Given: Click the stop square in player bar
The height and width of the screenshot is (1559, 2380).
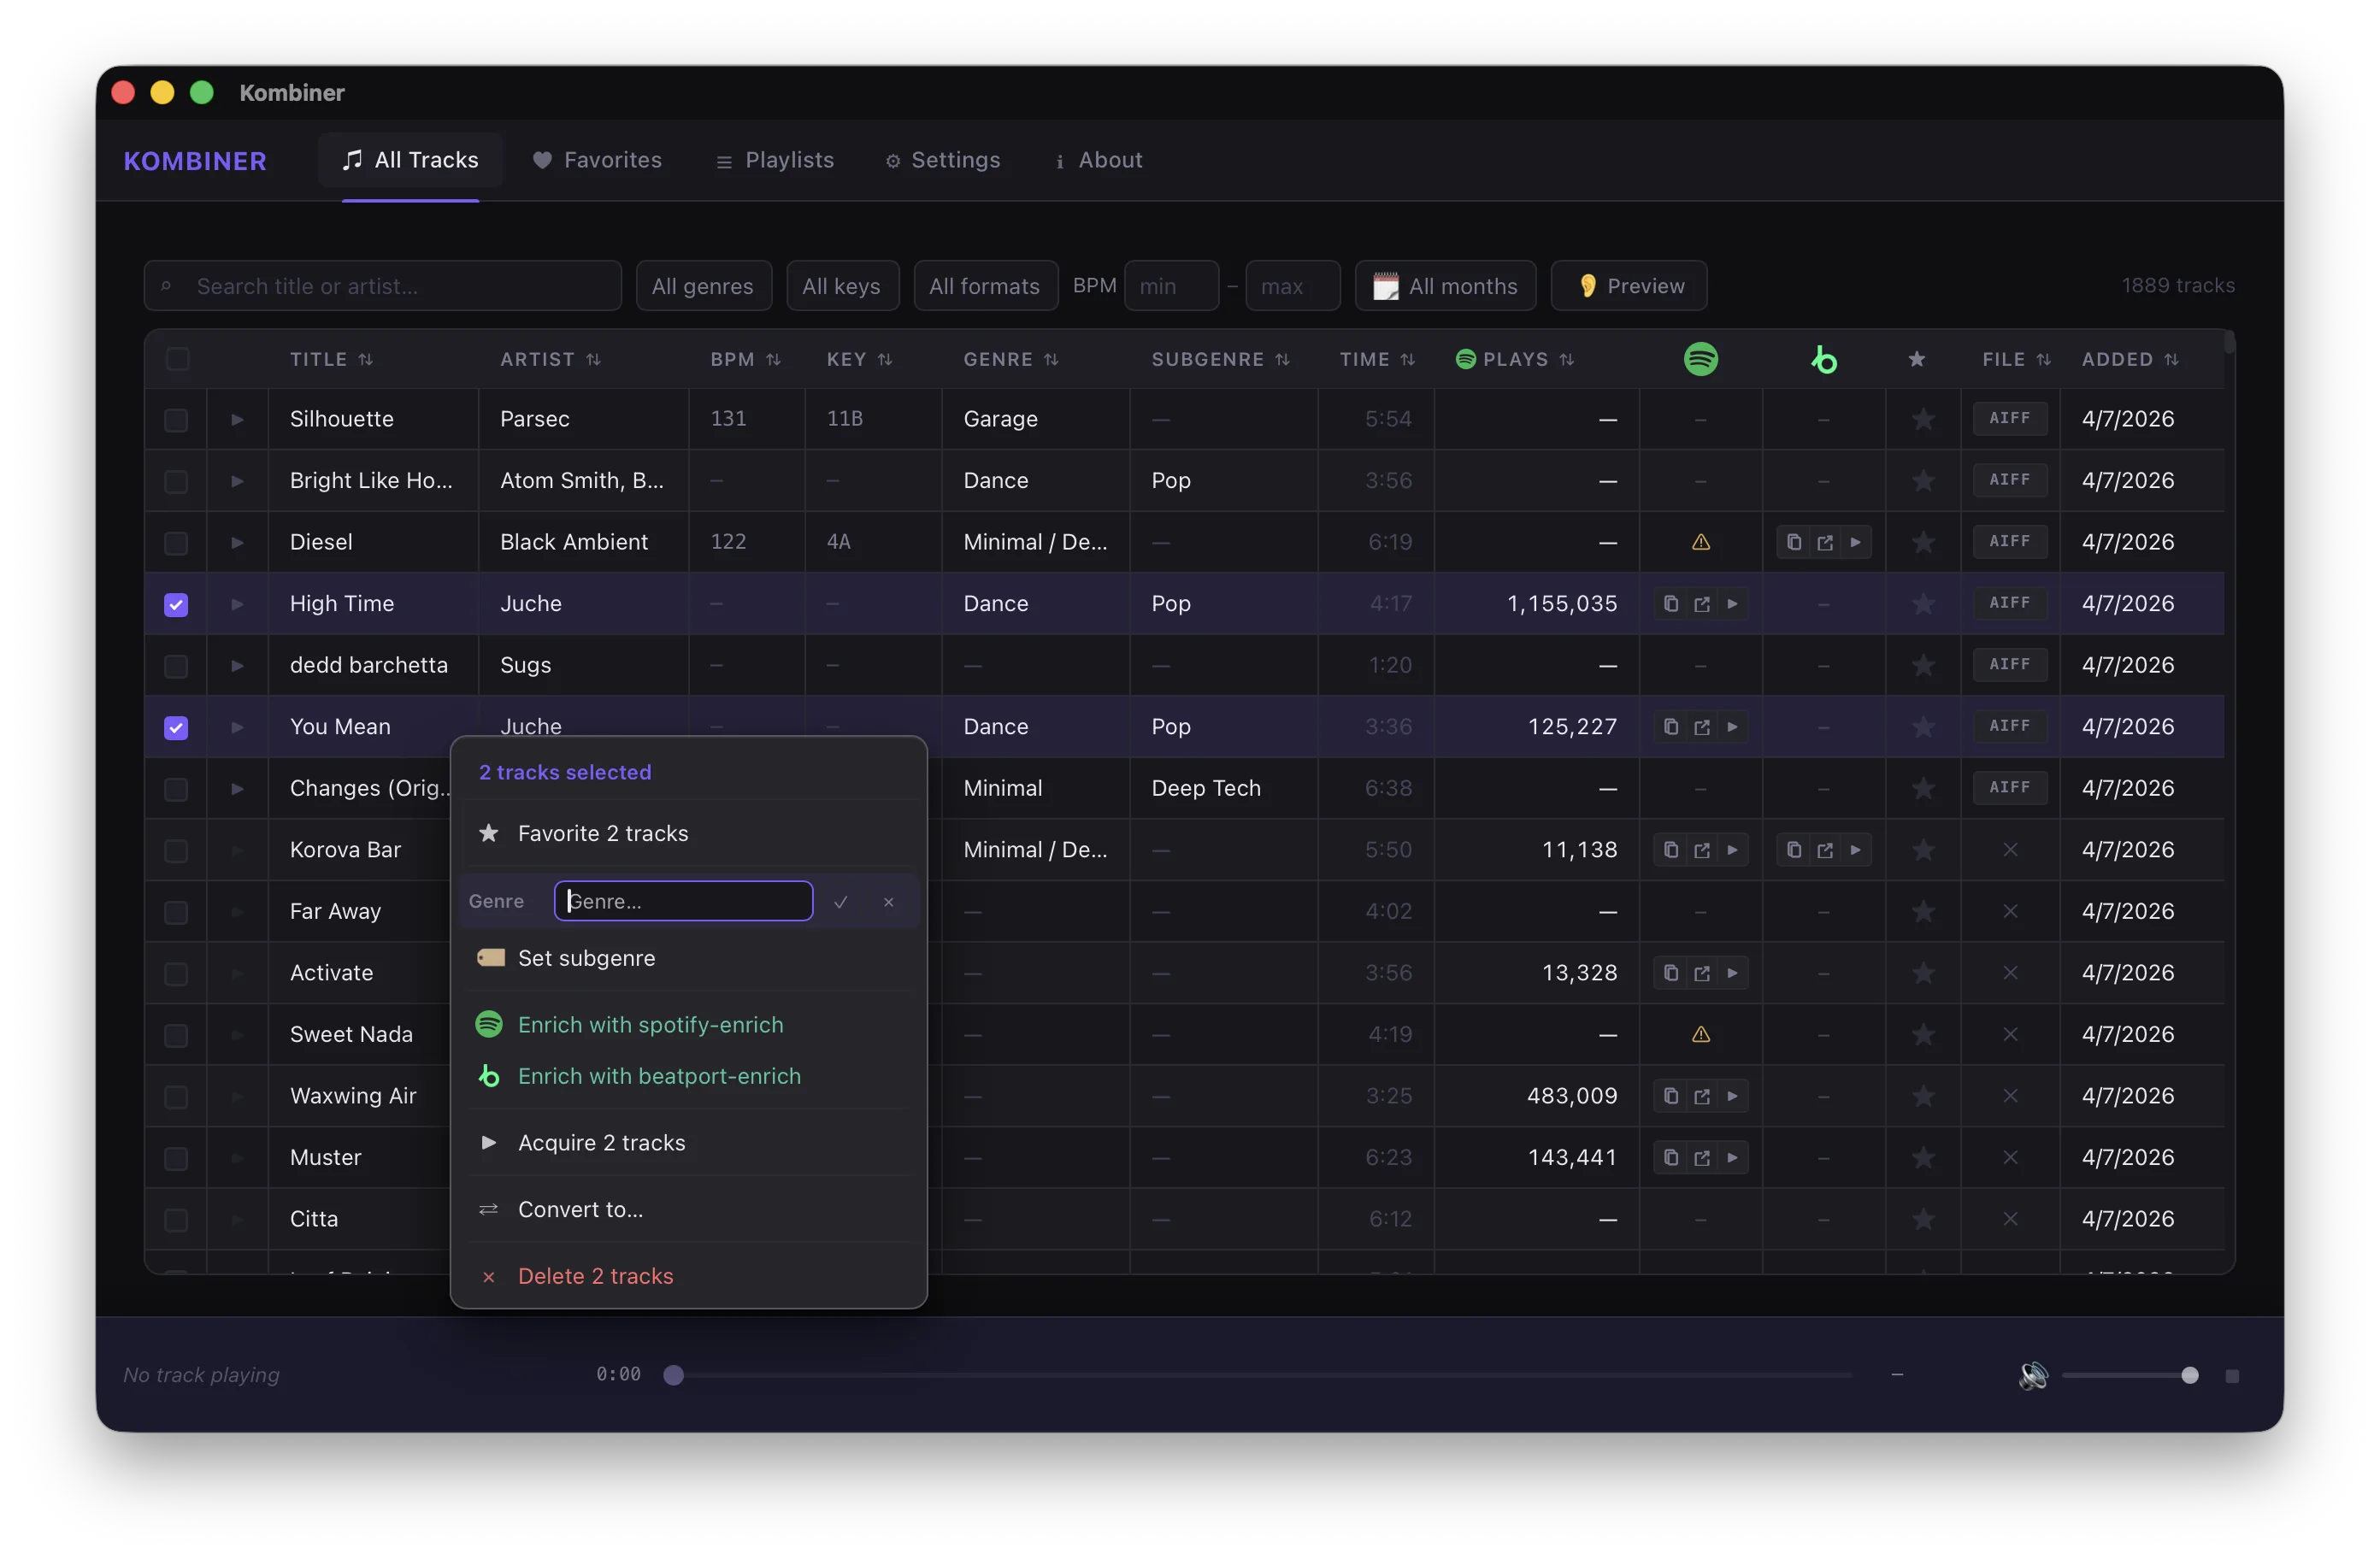Looking at the screenshot, I should [x=2231, y=1376].
